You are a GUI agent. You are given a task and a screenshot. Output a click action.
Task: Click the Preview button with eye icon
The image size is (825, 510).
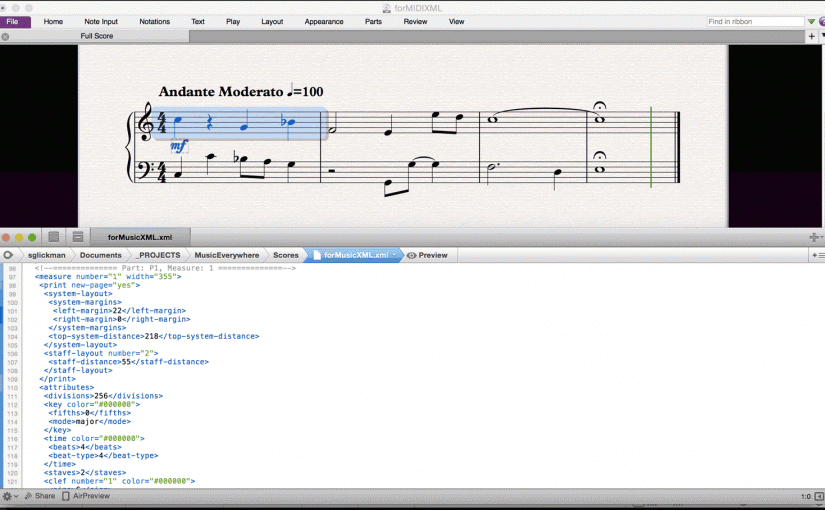tap(427, 255)
